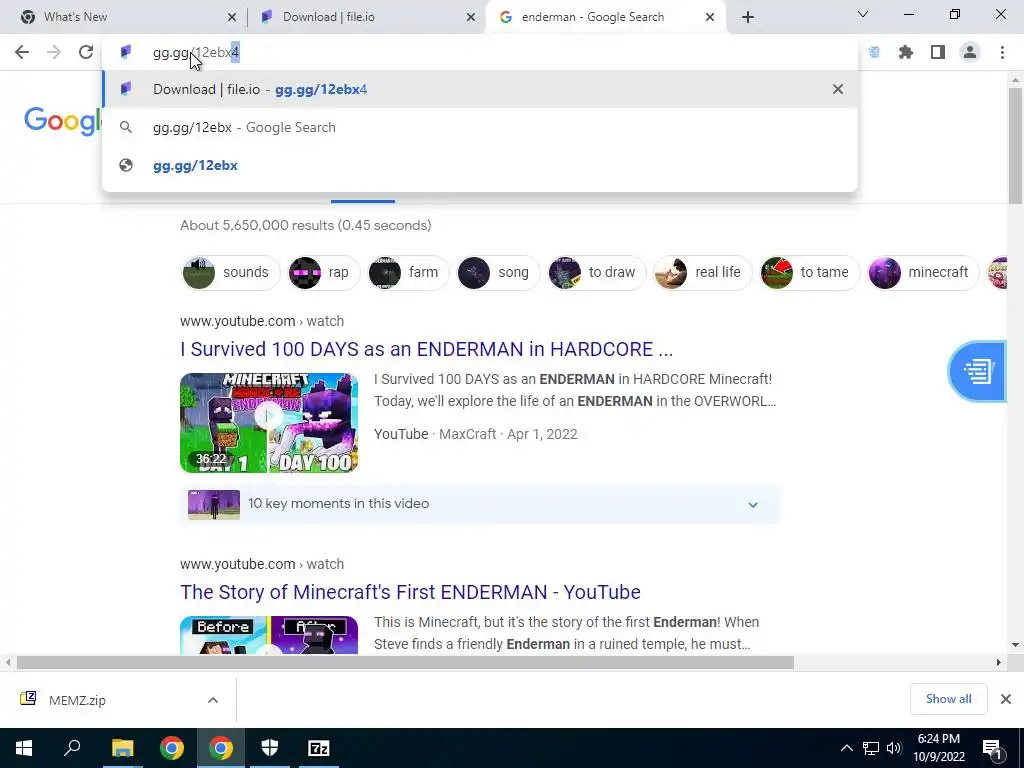
Task: Click the active Chrome taskbar icon
Action: (x=221, y=748)
